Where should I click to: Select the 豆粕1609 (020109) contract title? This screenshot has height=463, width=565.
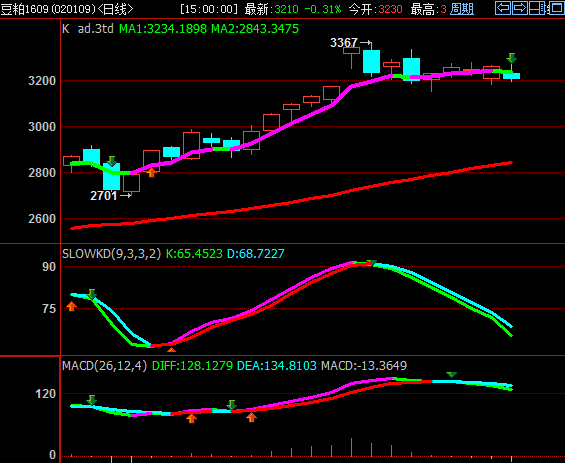(49, 9)
